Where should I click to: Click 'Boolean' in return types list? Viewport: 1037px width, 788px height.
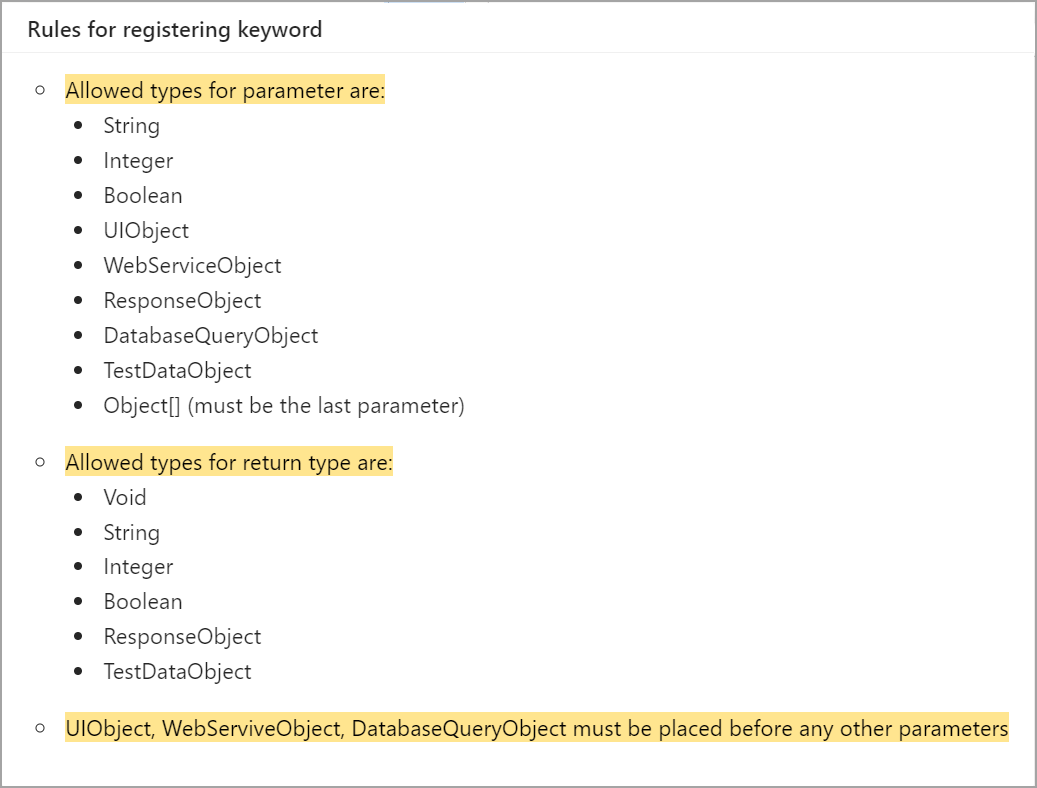click(143, 602)
